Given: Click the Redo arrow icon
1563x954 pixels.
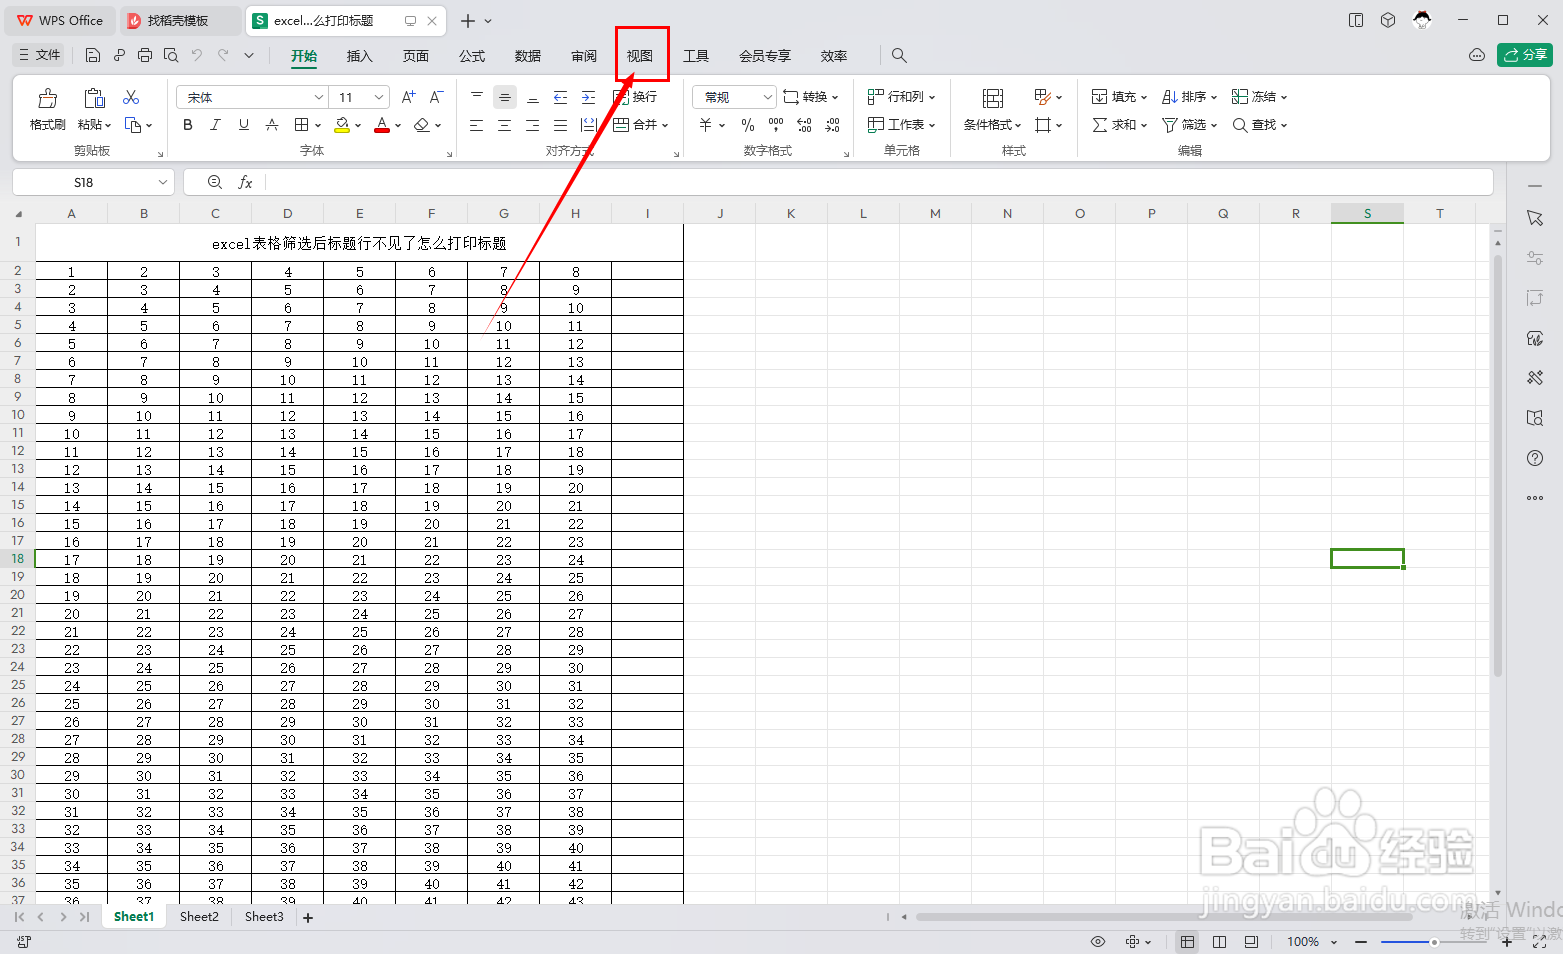Looking at the screenshot, I should (223, 55).
